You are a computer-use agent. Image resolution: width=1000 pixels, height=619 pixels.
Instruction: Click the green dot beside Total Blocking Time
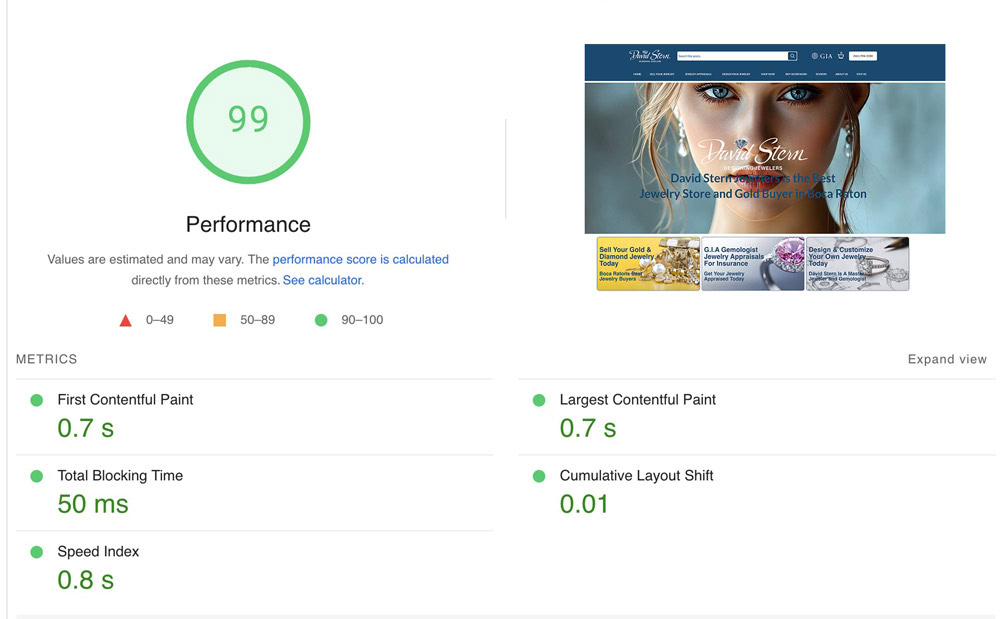click(x=36, y=475)
